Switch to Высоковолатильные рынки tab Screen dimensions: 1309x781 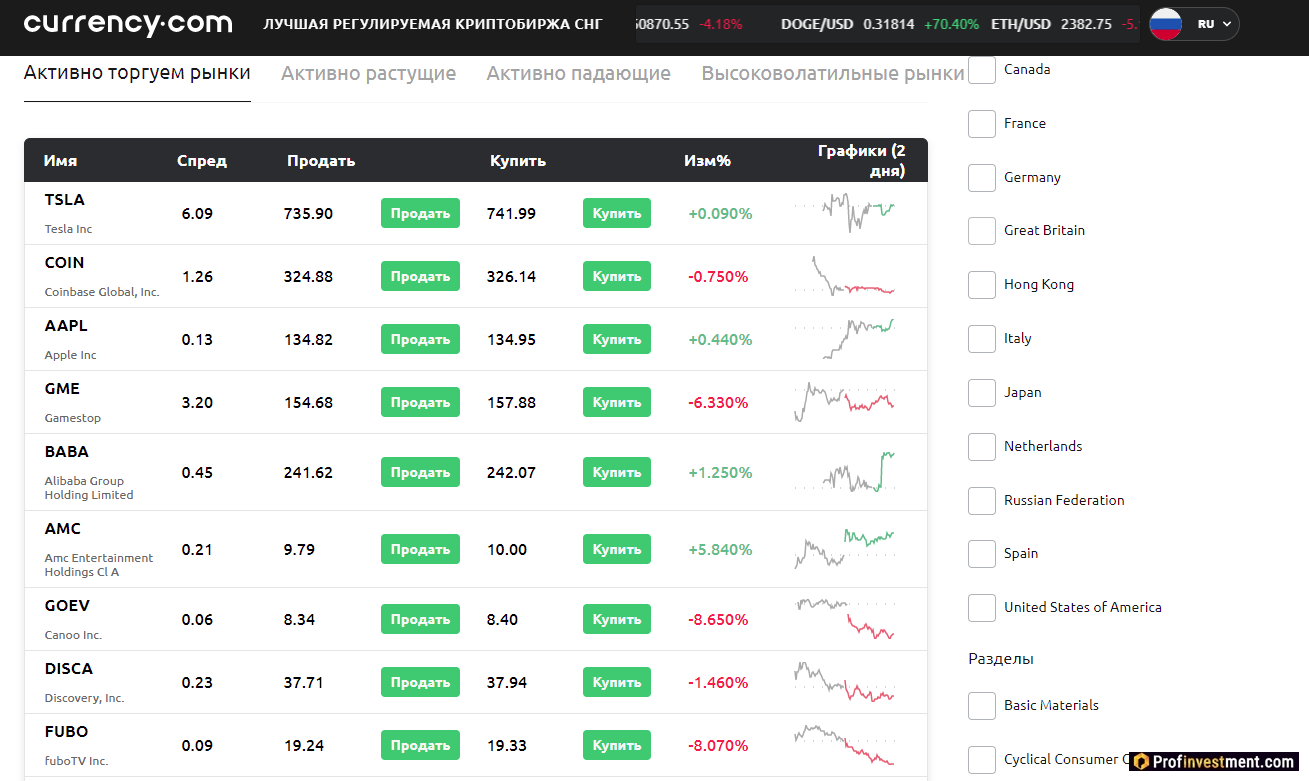833,73
